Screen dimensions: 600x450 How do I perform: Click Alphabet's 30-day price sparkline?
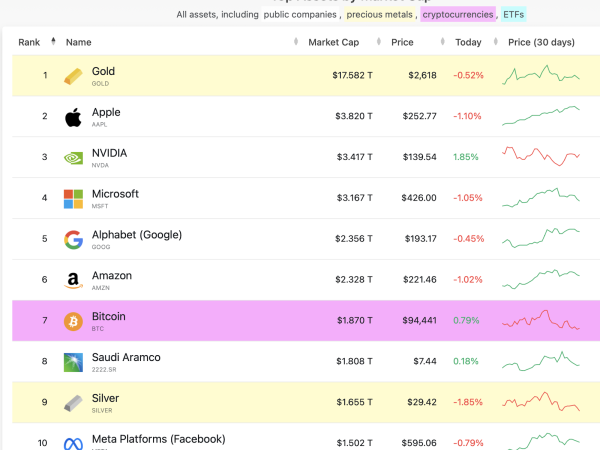click(x=541, y=238)
